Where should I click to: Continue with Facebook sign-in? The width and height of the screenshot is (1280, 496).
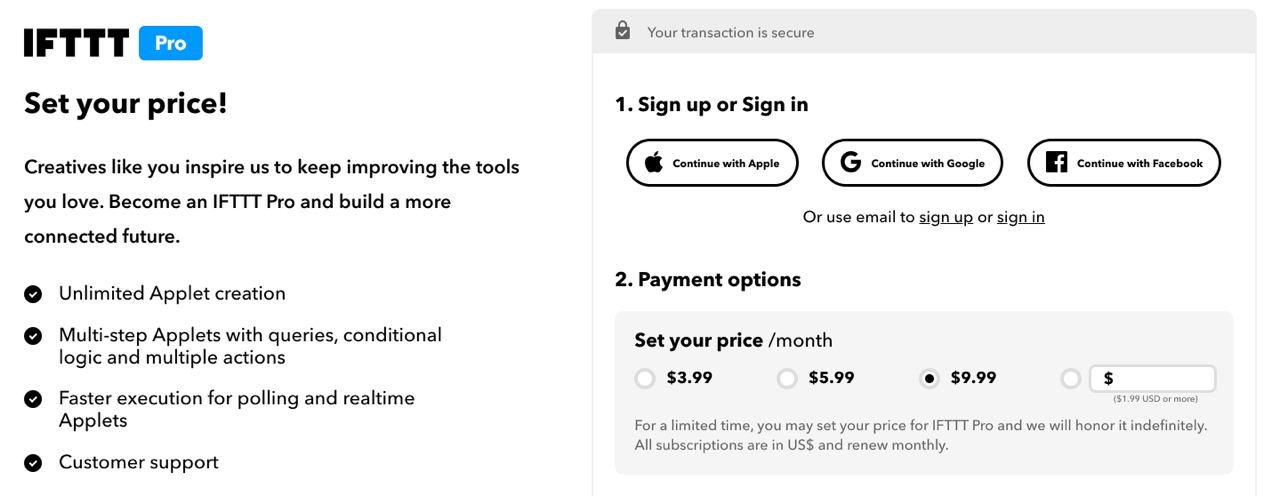tap(1124, 163)
